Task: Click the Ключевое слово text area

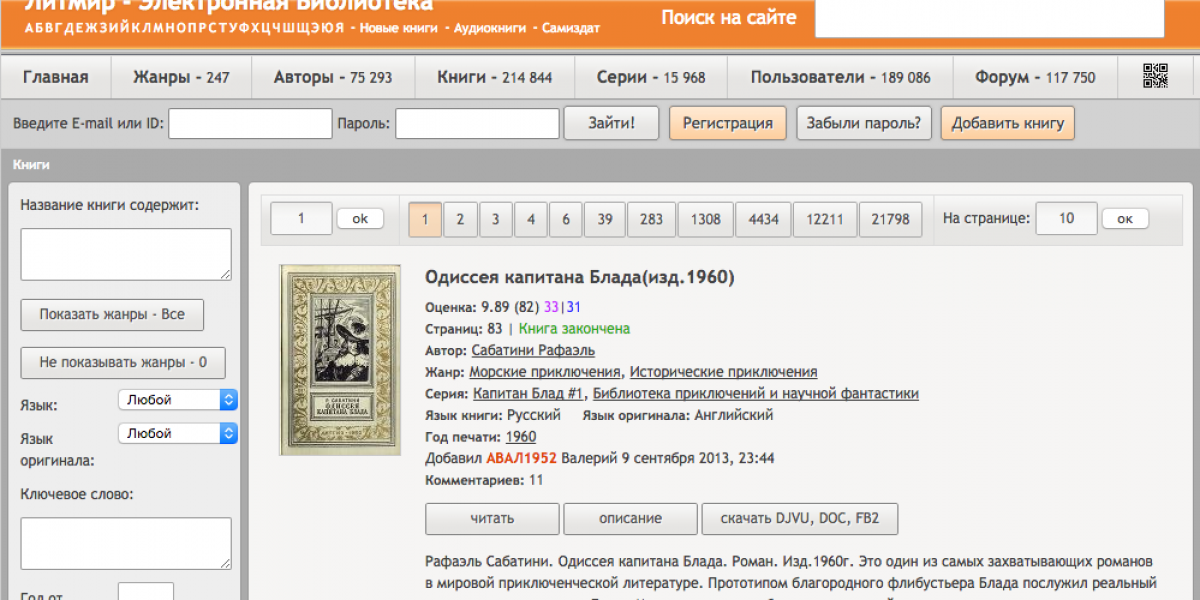Action: point(126,543)
